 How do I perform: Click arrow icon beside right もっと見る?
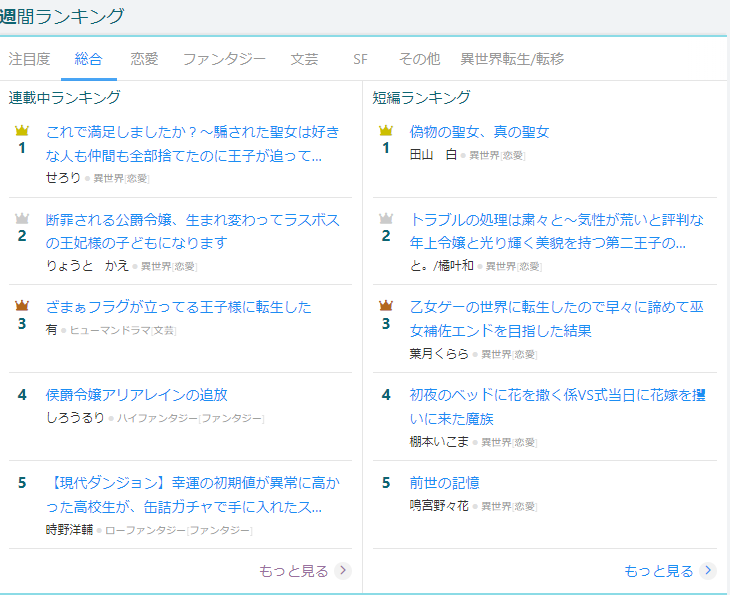708,571
